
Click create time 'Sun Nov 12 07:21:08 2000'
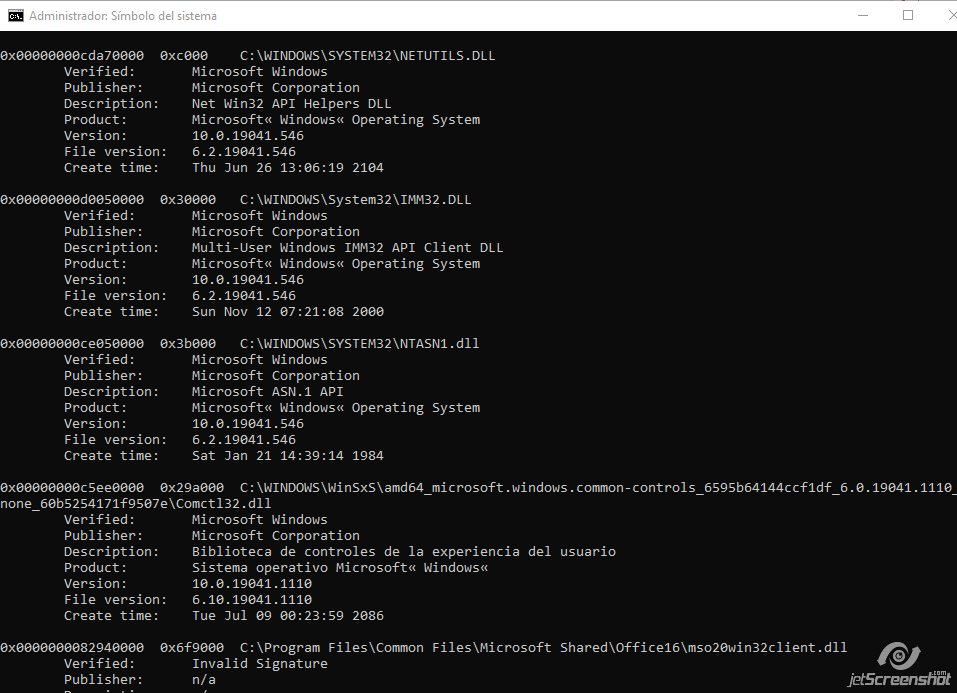[x=287, y=311]
